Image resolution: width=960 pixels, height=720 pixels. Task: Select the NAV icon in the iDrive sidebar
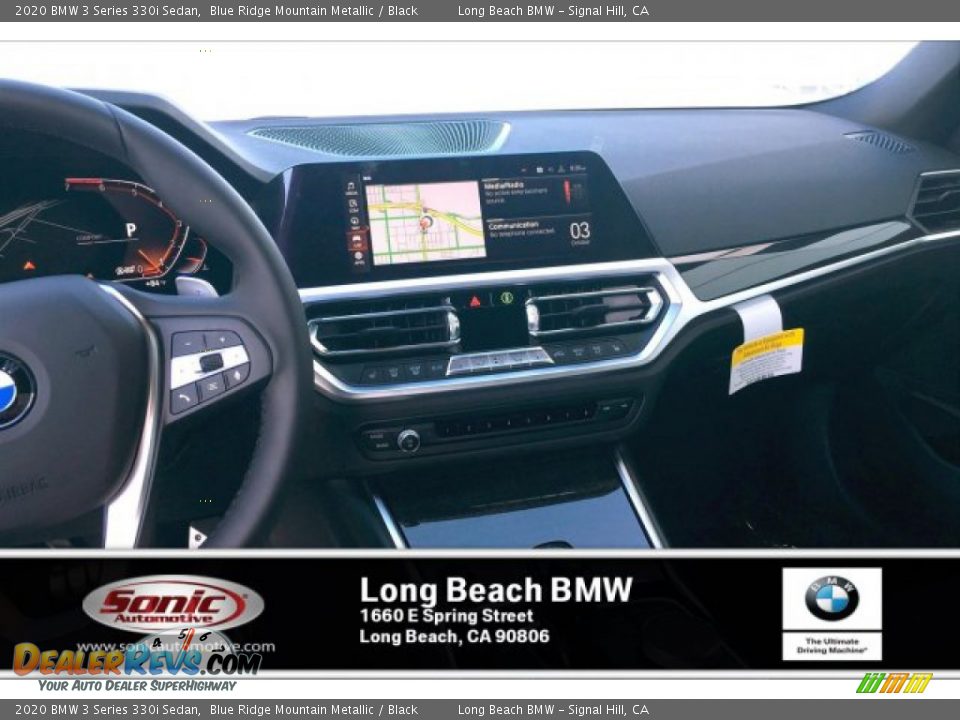tap(354, 219)
